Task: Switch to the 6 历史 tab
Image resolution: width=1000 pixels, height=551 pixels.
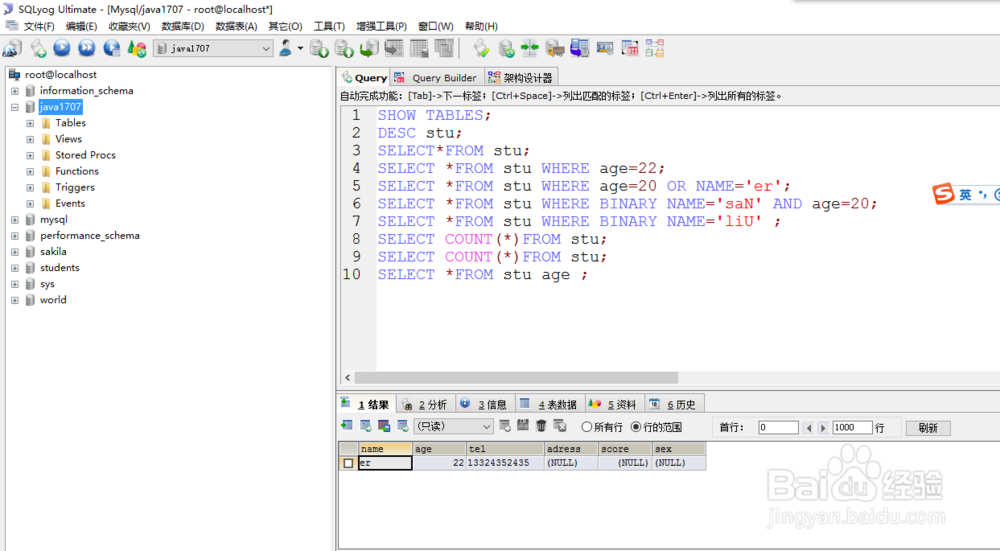Action: [675, 404]
